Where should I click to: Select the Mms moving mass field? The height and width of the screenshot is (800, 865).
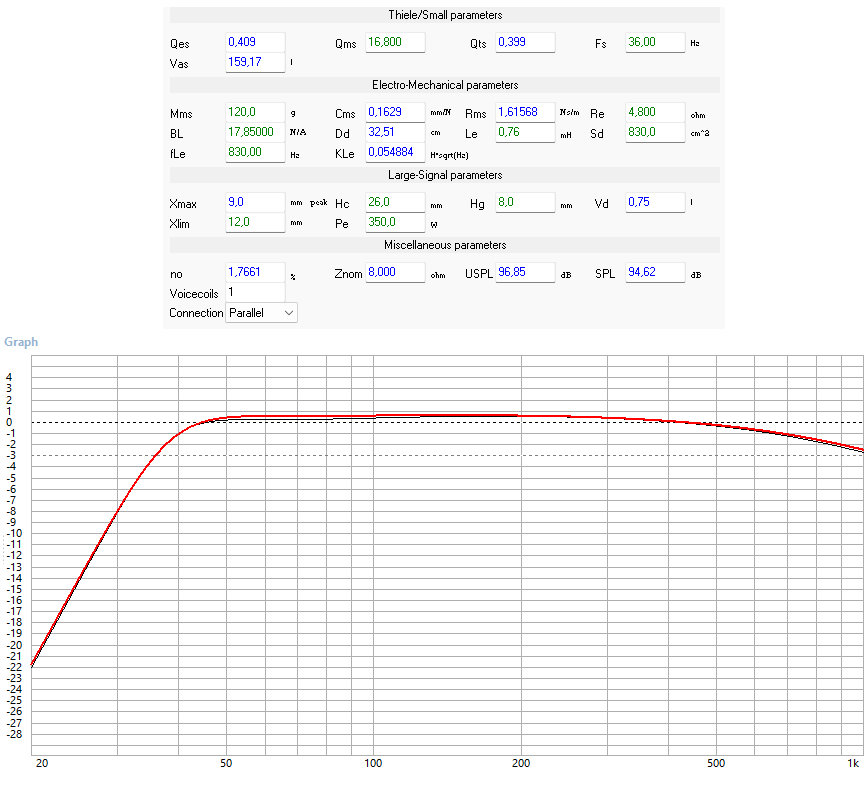(254, 112)
